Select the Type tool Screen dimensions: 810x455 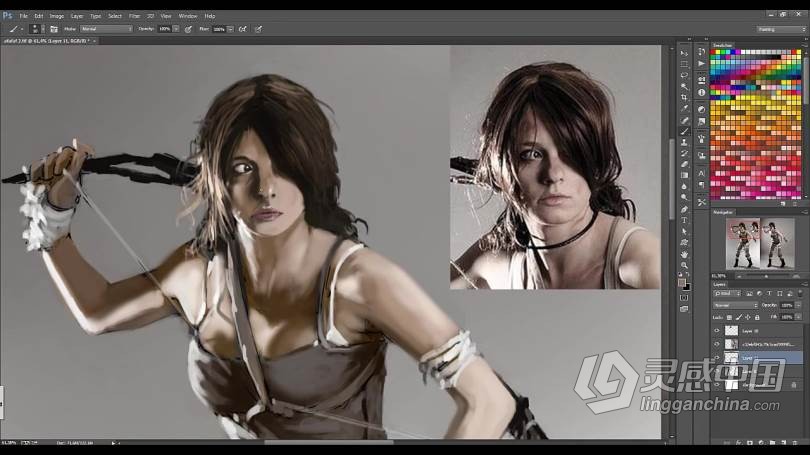point(684,221)
